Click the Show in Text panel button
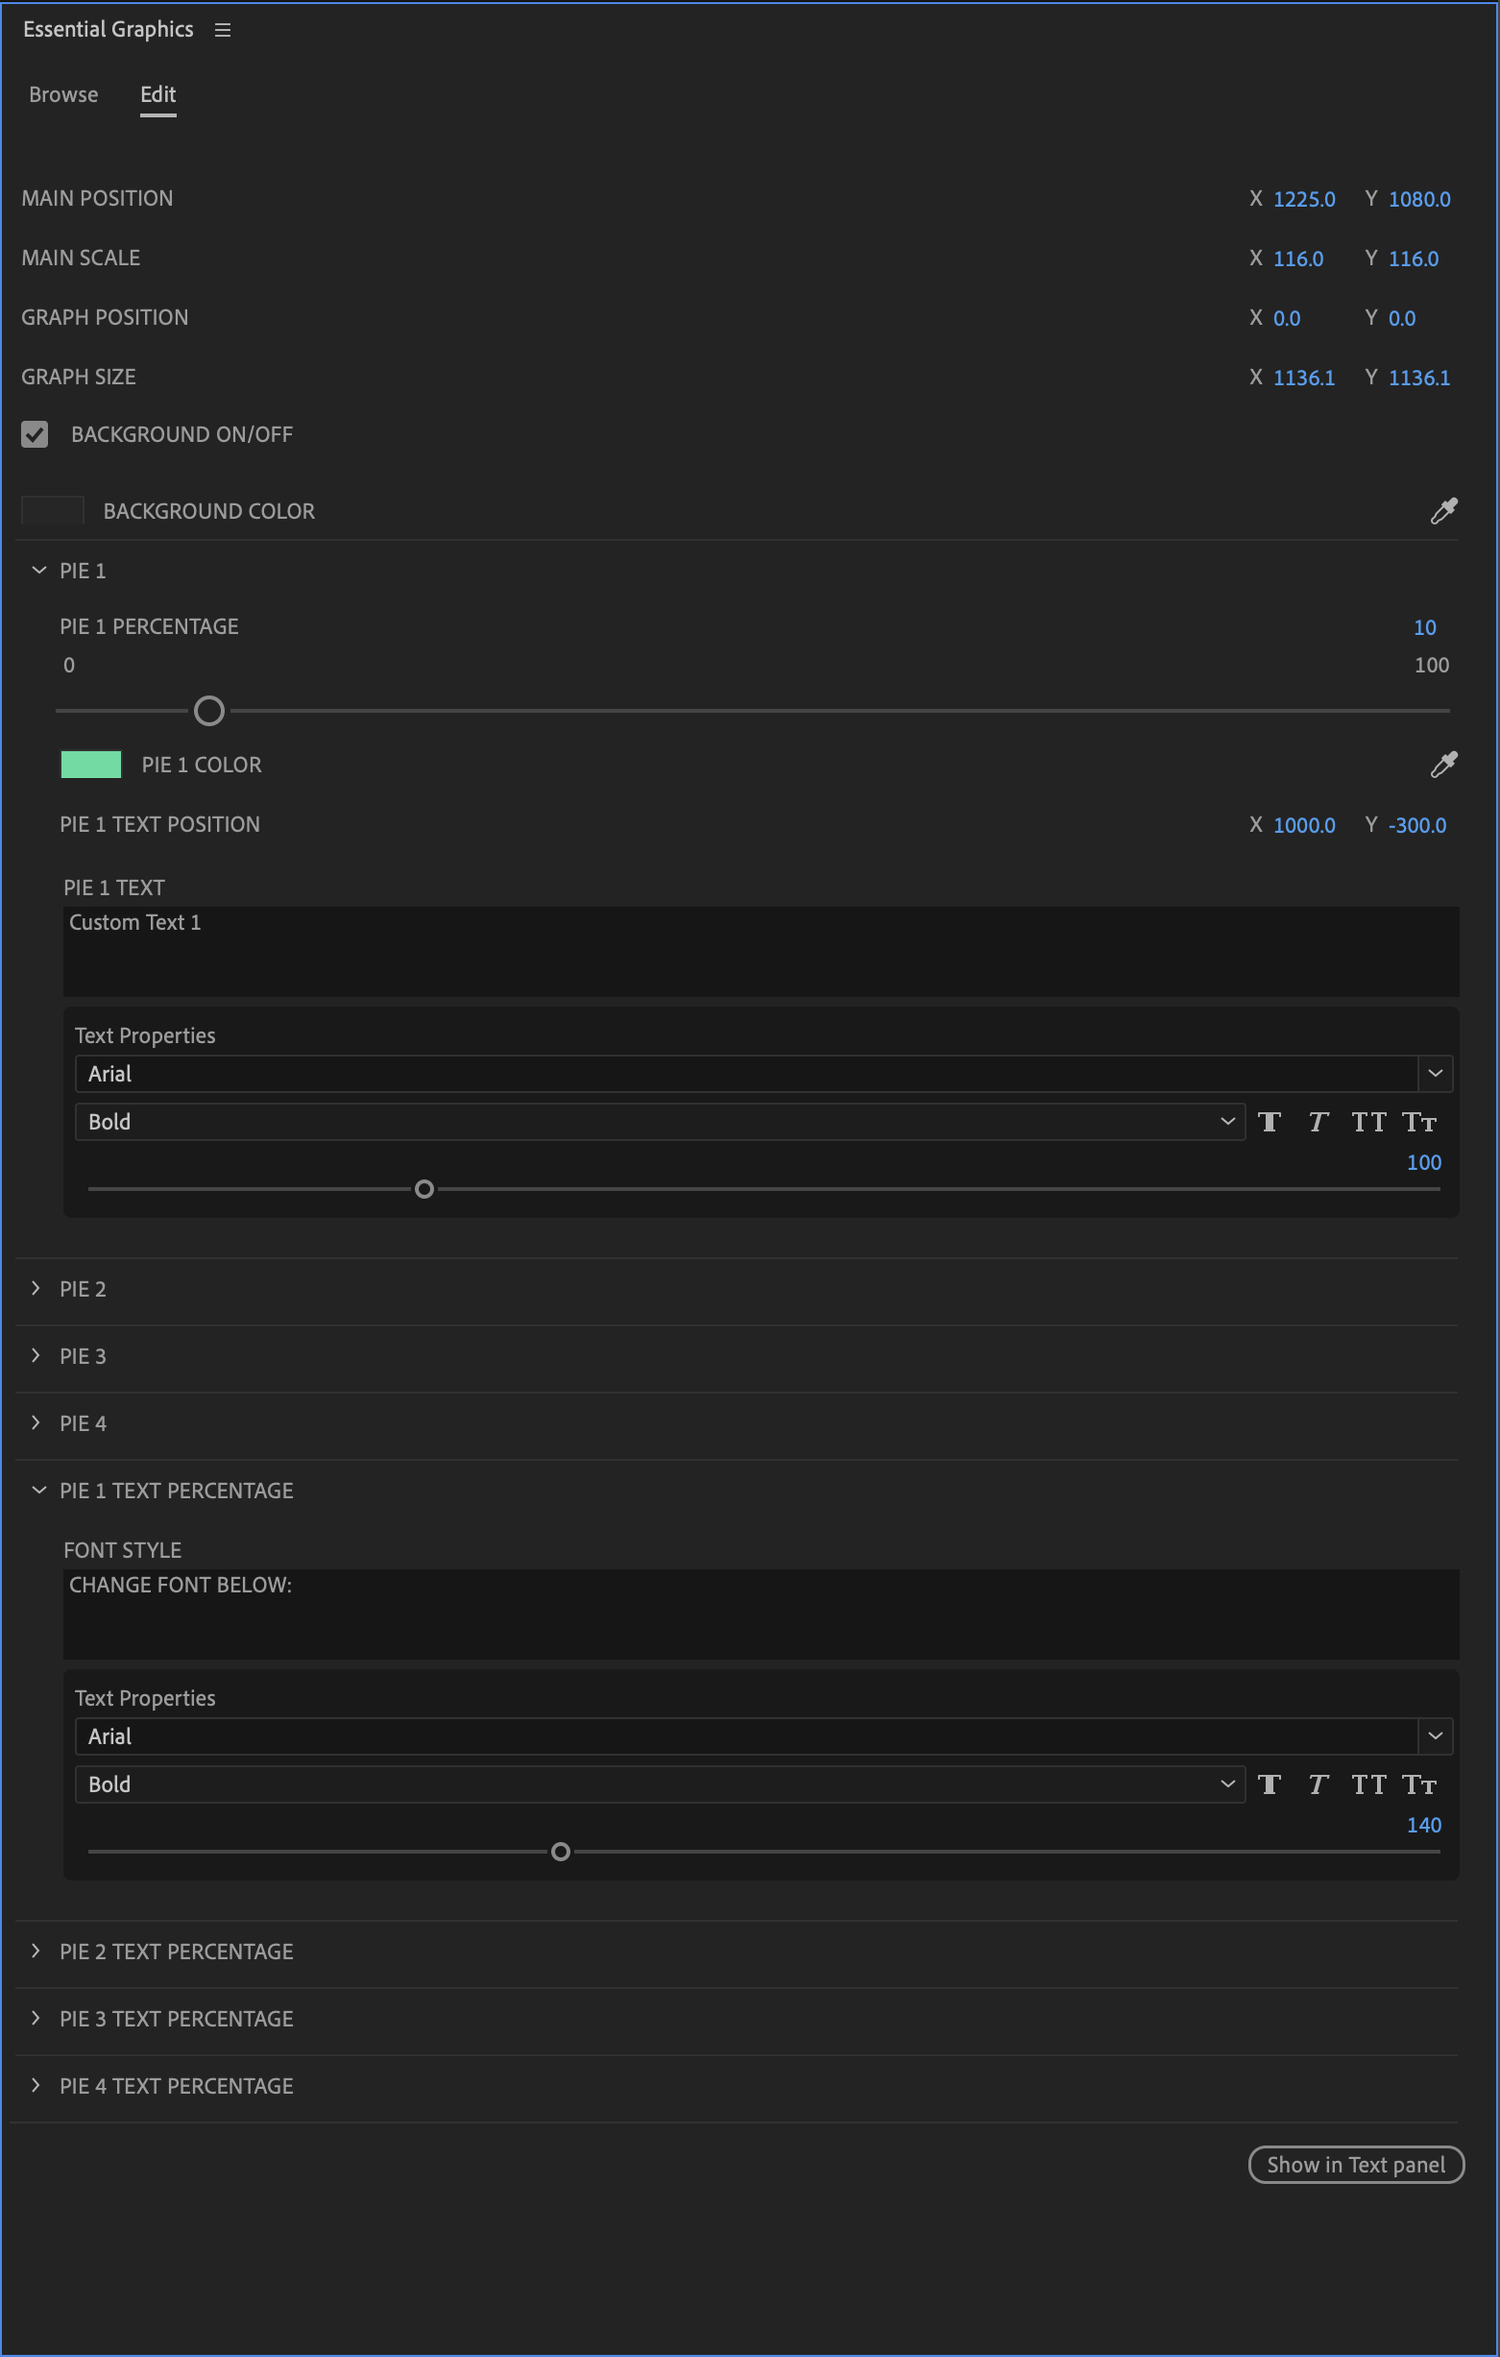 coord(1356,2165)
